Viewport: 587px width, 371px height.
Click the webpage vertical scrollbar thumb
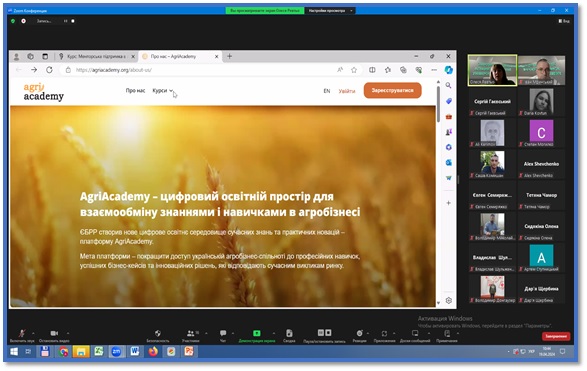(438, 104)
